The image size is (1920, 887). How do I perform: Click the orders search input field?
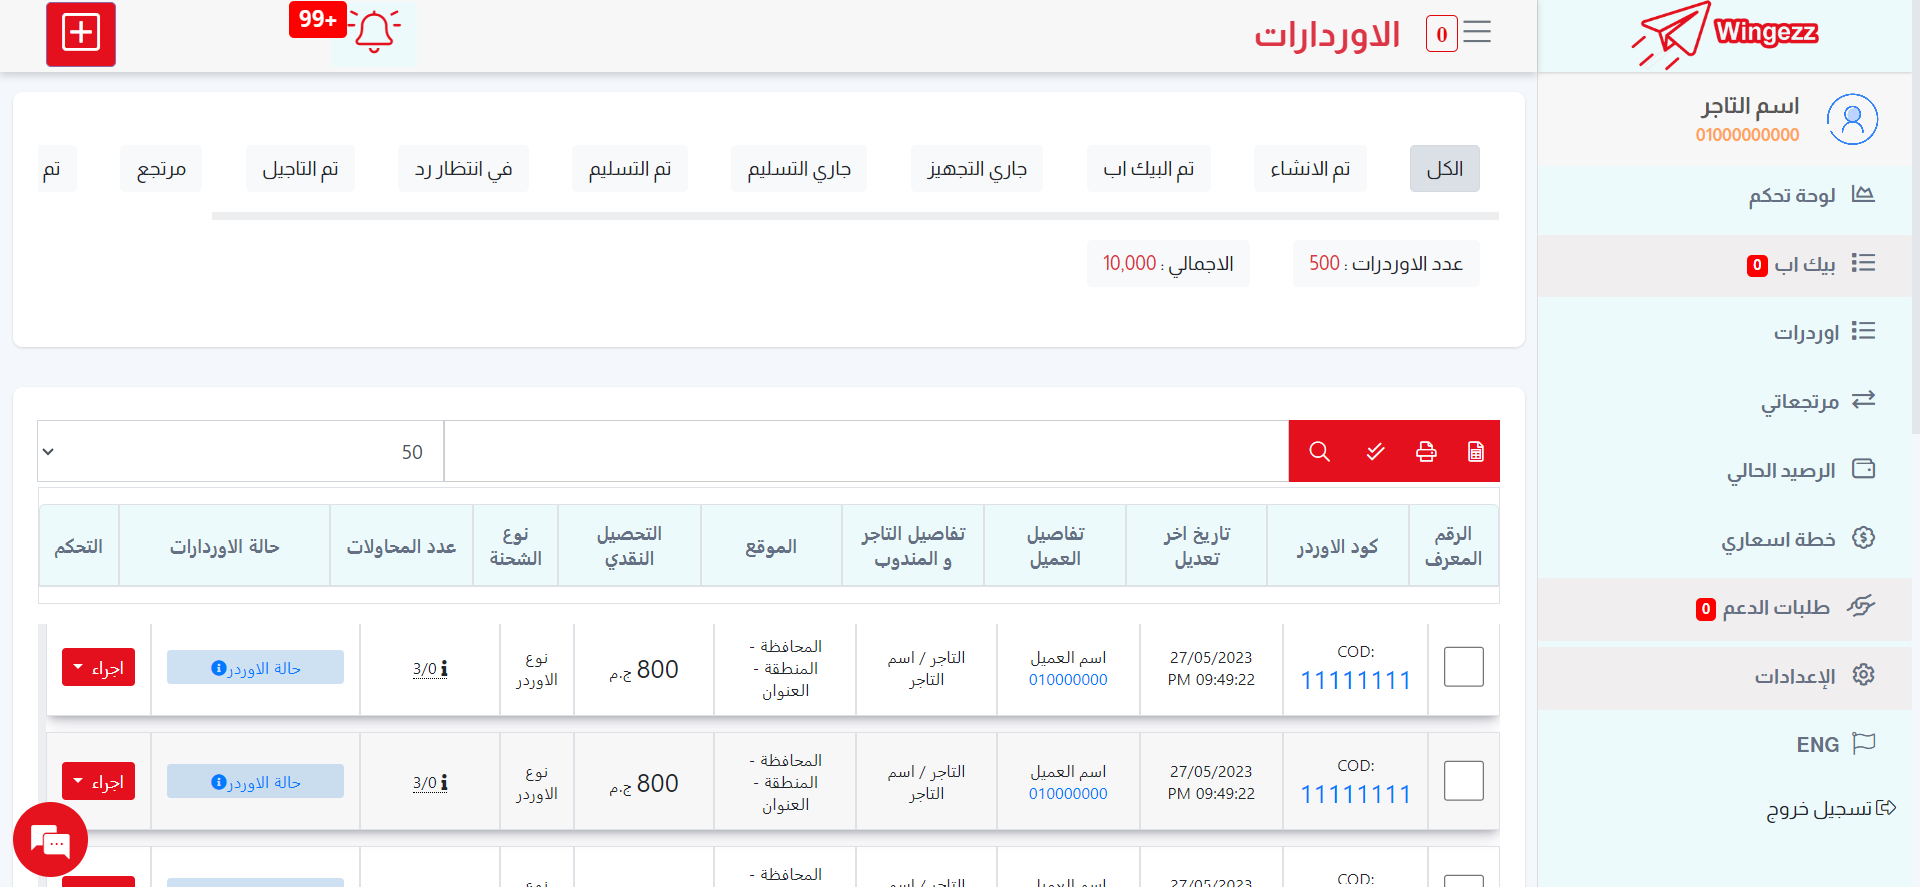coord(865,452)
